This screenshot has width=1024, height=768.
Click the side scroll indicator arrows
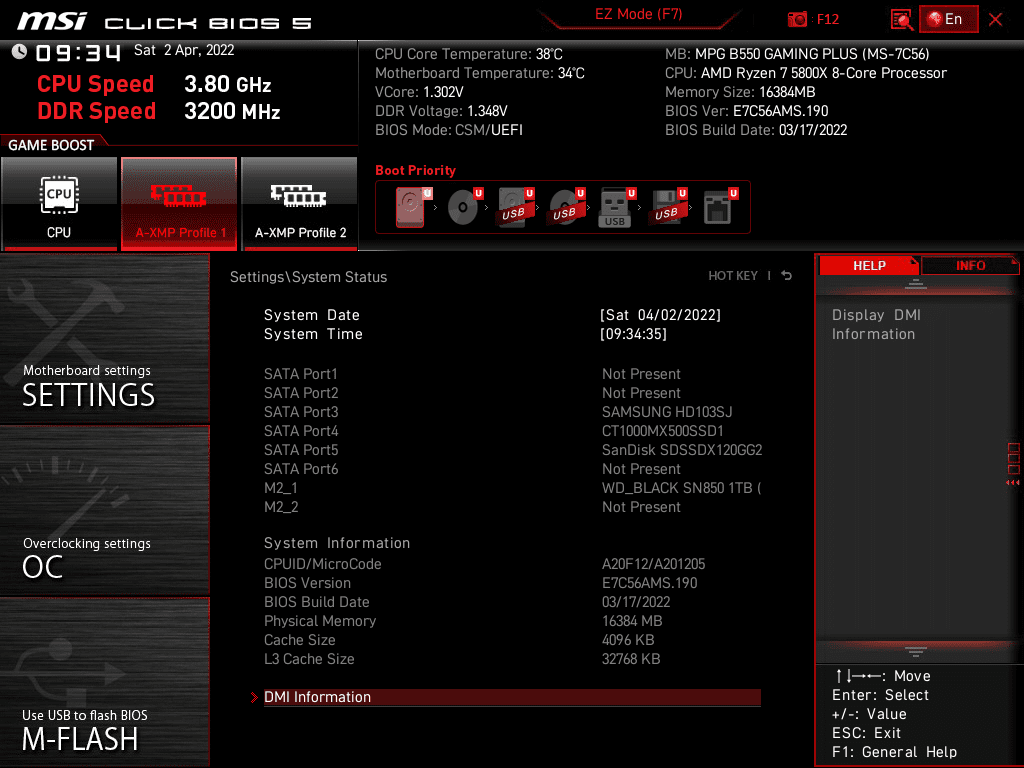pyautogui.click(x=1013, y=482)
